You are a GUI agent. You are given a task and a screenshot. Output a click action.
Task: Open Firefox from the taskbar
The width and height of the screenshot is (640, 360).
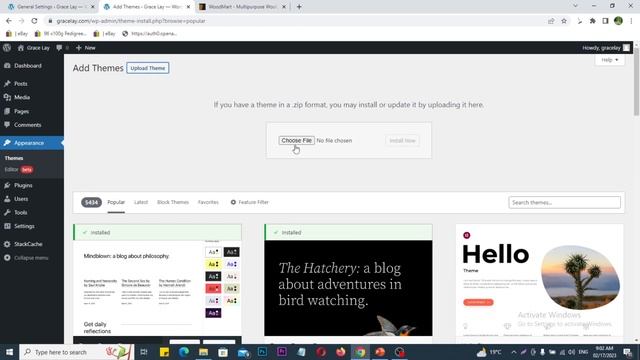pyautogui.click(x=340, y=352)
